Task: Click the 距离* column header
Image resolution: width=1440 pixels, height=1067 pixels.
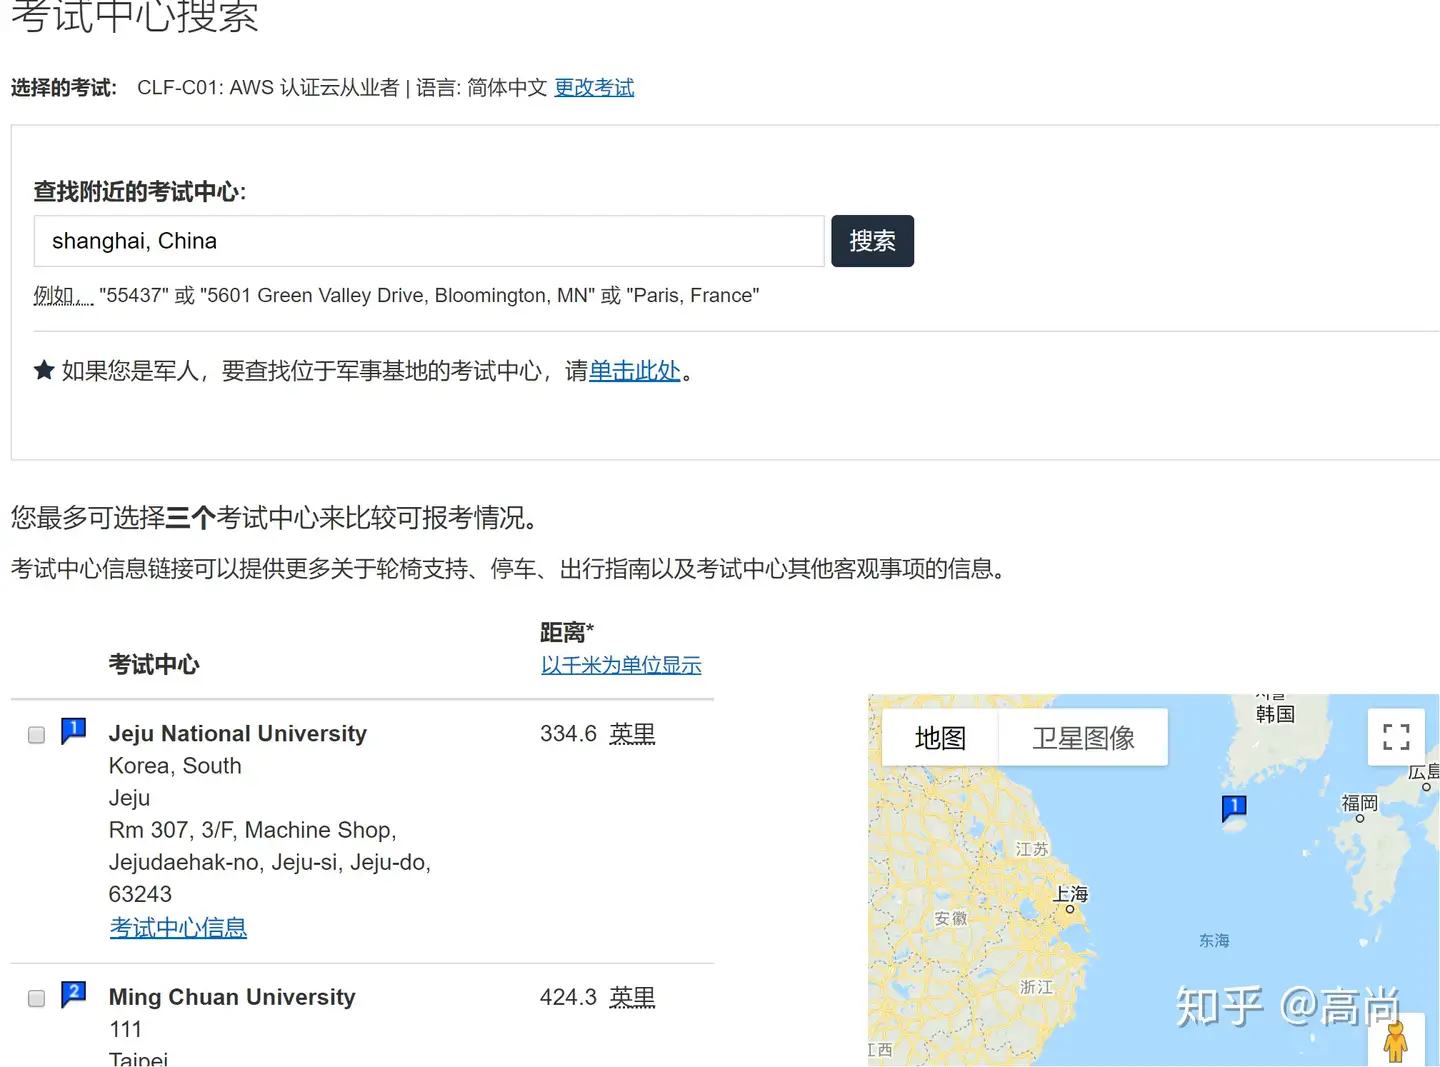Action: click(567, 632)
